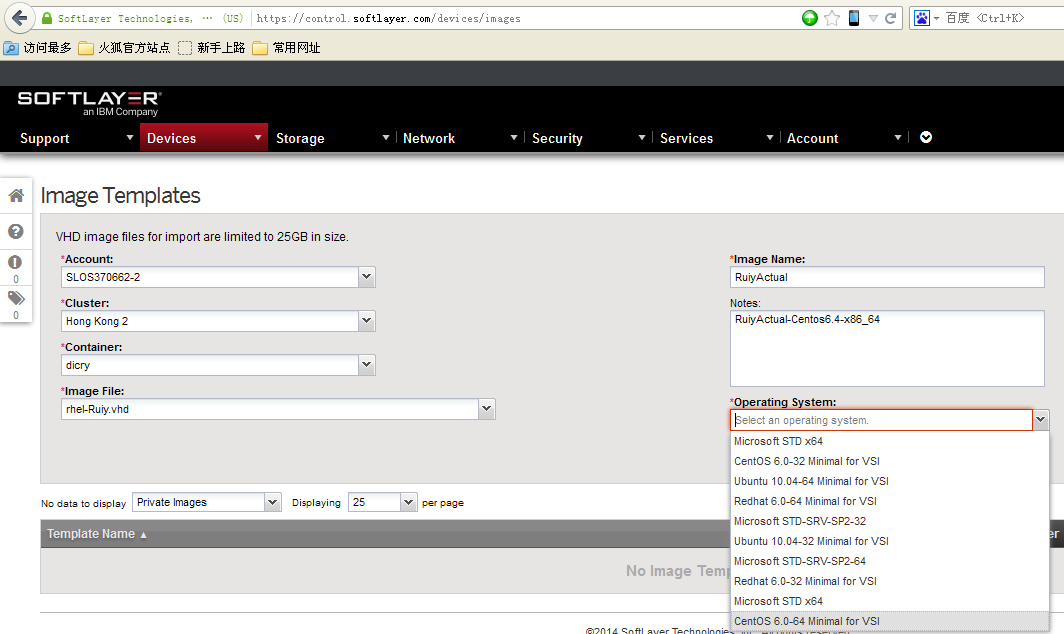Open the 火狐官方站点 bookmark folder
The height and width of the screenshot is (634, 1064).
[124, 48]
